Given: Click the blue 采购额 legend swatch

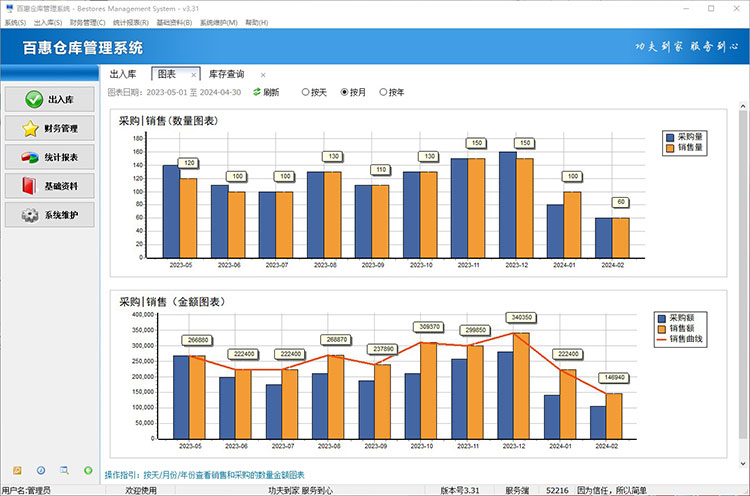Looking at the screenshot, I should coord(662,319).
